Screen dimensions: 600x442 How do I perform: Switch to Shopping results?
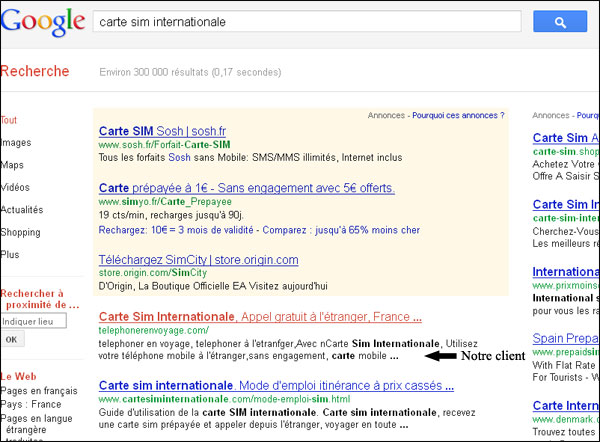pos(21,232)
